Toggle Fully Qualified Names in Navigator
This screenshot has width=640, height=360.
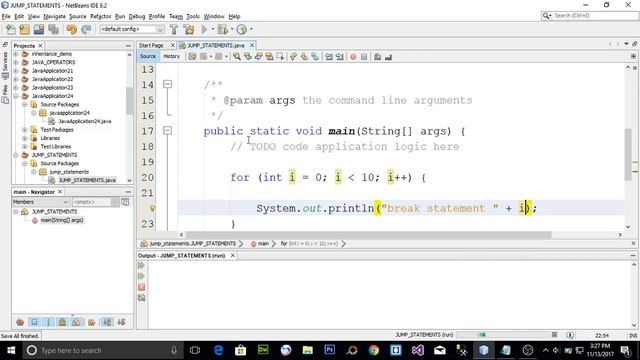click(x=91, y=322)
